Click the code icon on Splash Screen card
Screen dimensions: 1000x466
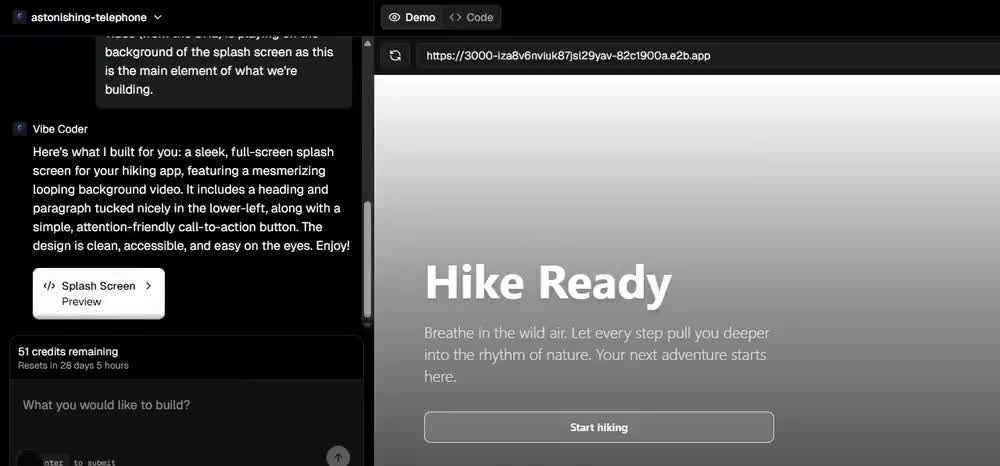[x=49, y=286]
